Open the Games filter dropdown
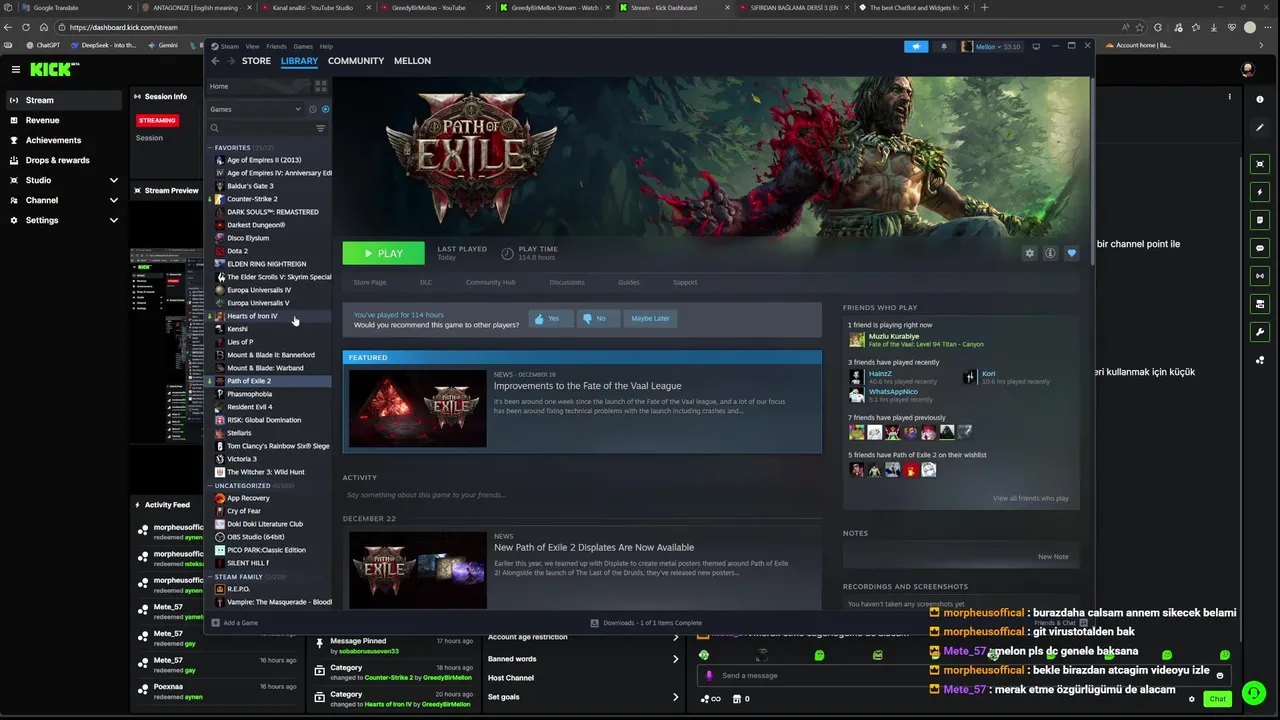Screen dimensions: 1280x720 tap(255, 109)
